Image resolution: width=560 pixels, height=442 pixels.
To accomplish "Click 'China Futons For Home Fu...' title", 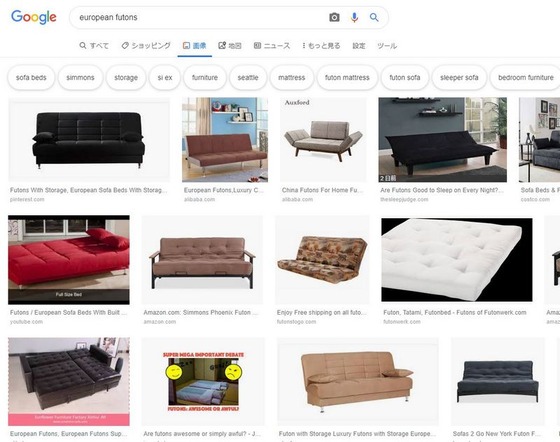I will [322, 190].
